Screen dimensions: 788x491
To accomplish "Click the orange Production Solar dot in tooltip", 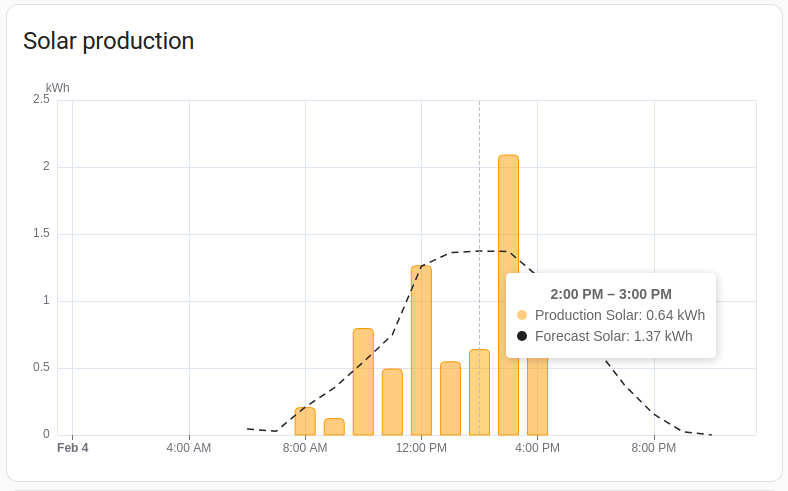I will pyautogui.click(x=522, y=315).
